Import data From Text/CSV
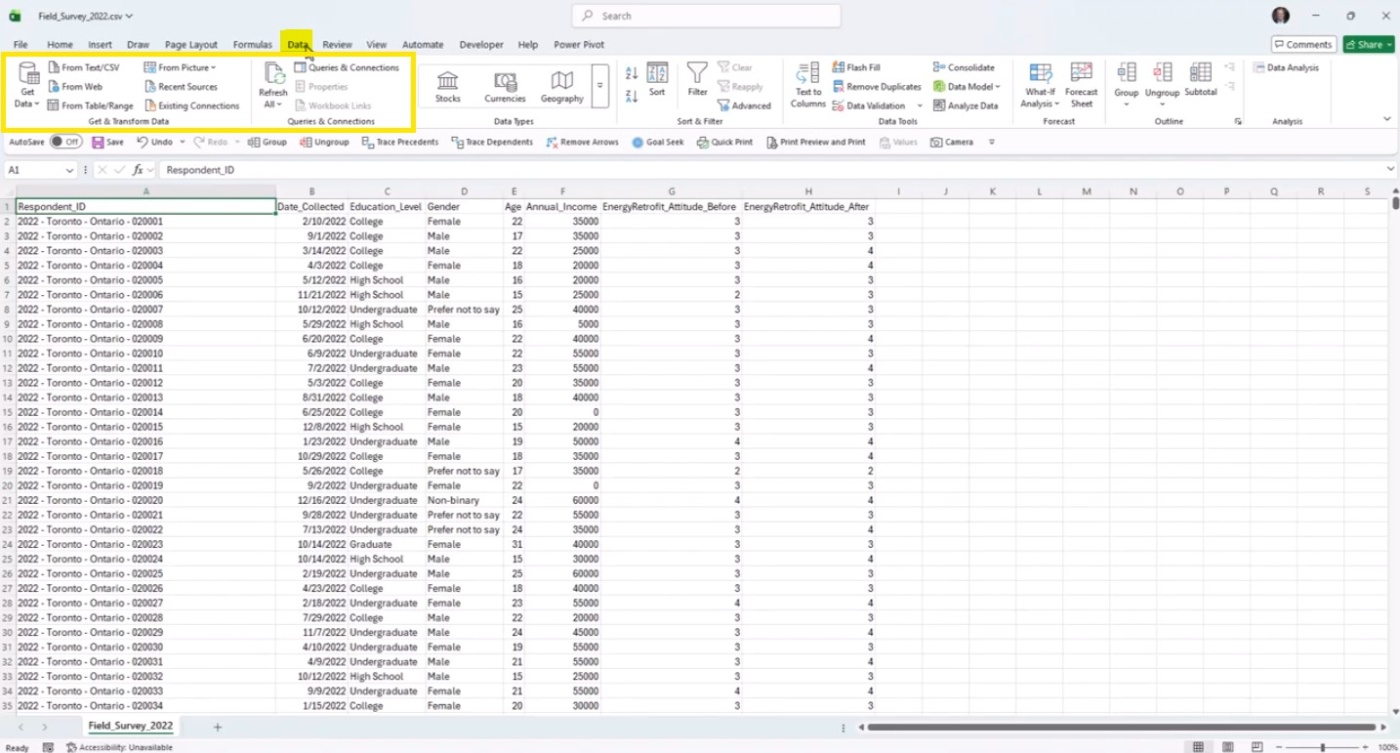Image resolution: width=1400 pixels, height=753 pixels. 84,68
